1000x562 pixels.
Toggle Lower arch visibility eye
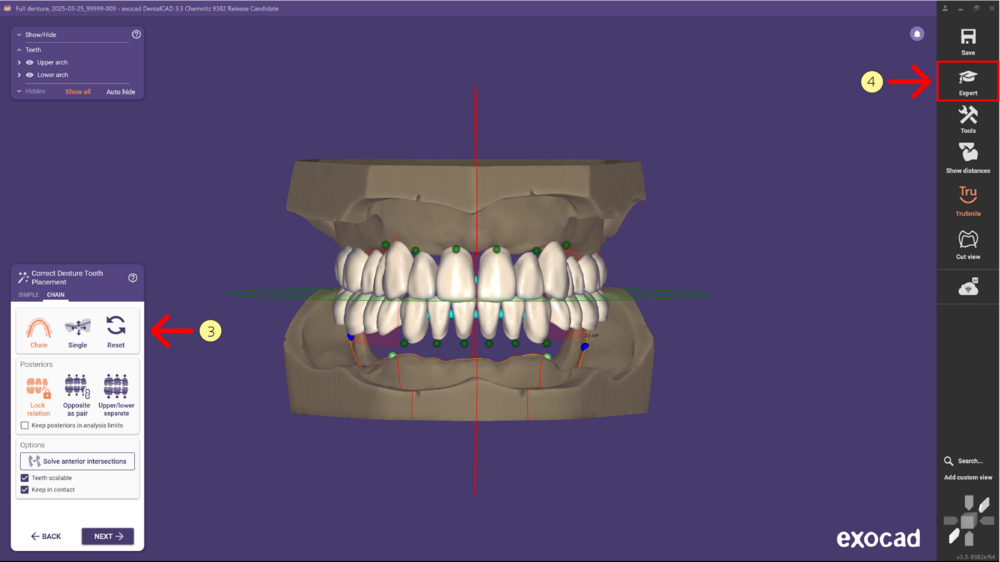pyautogui.click(x=29, y=75)
